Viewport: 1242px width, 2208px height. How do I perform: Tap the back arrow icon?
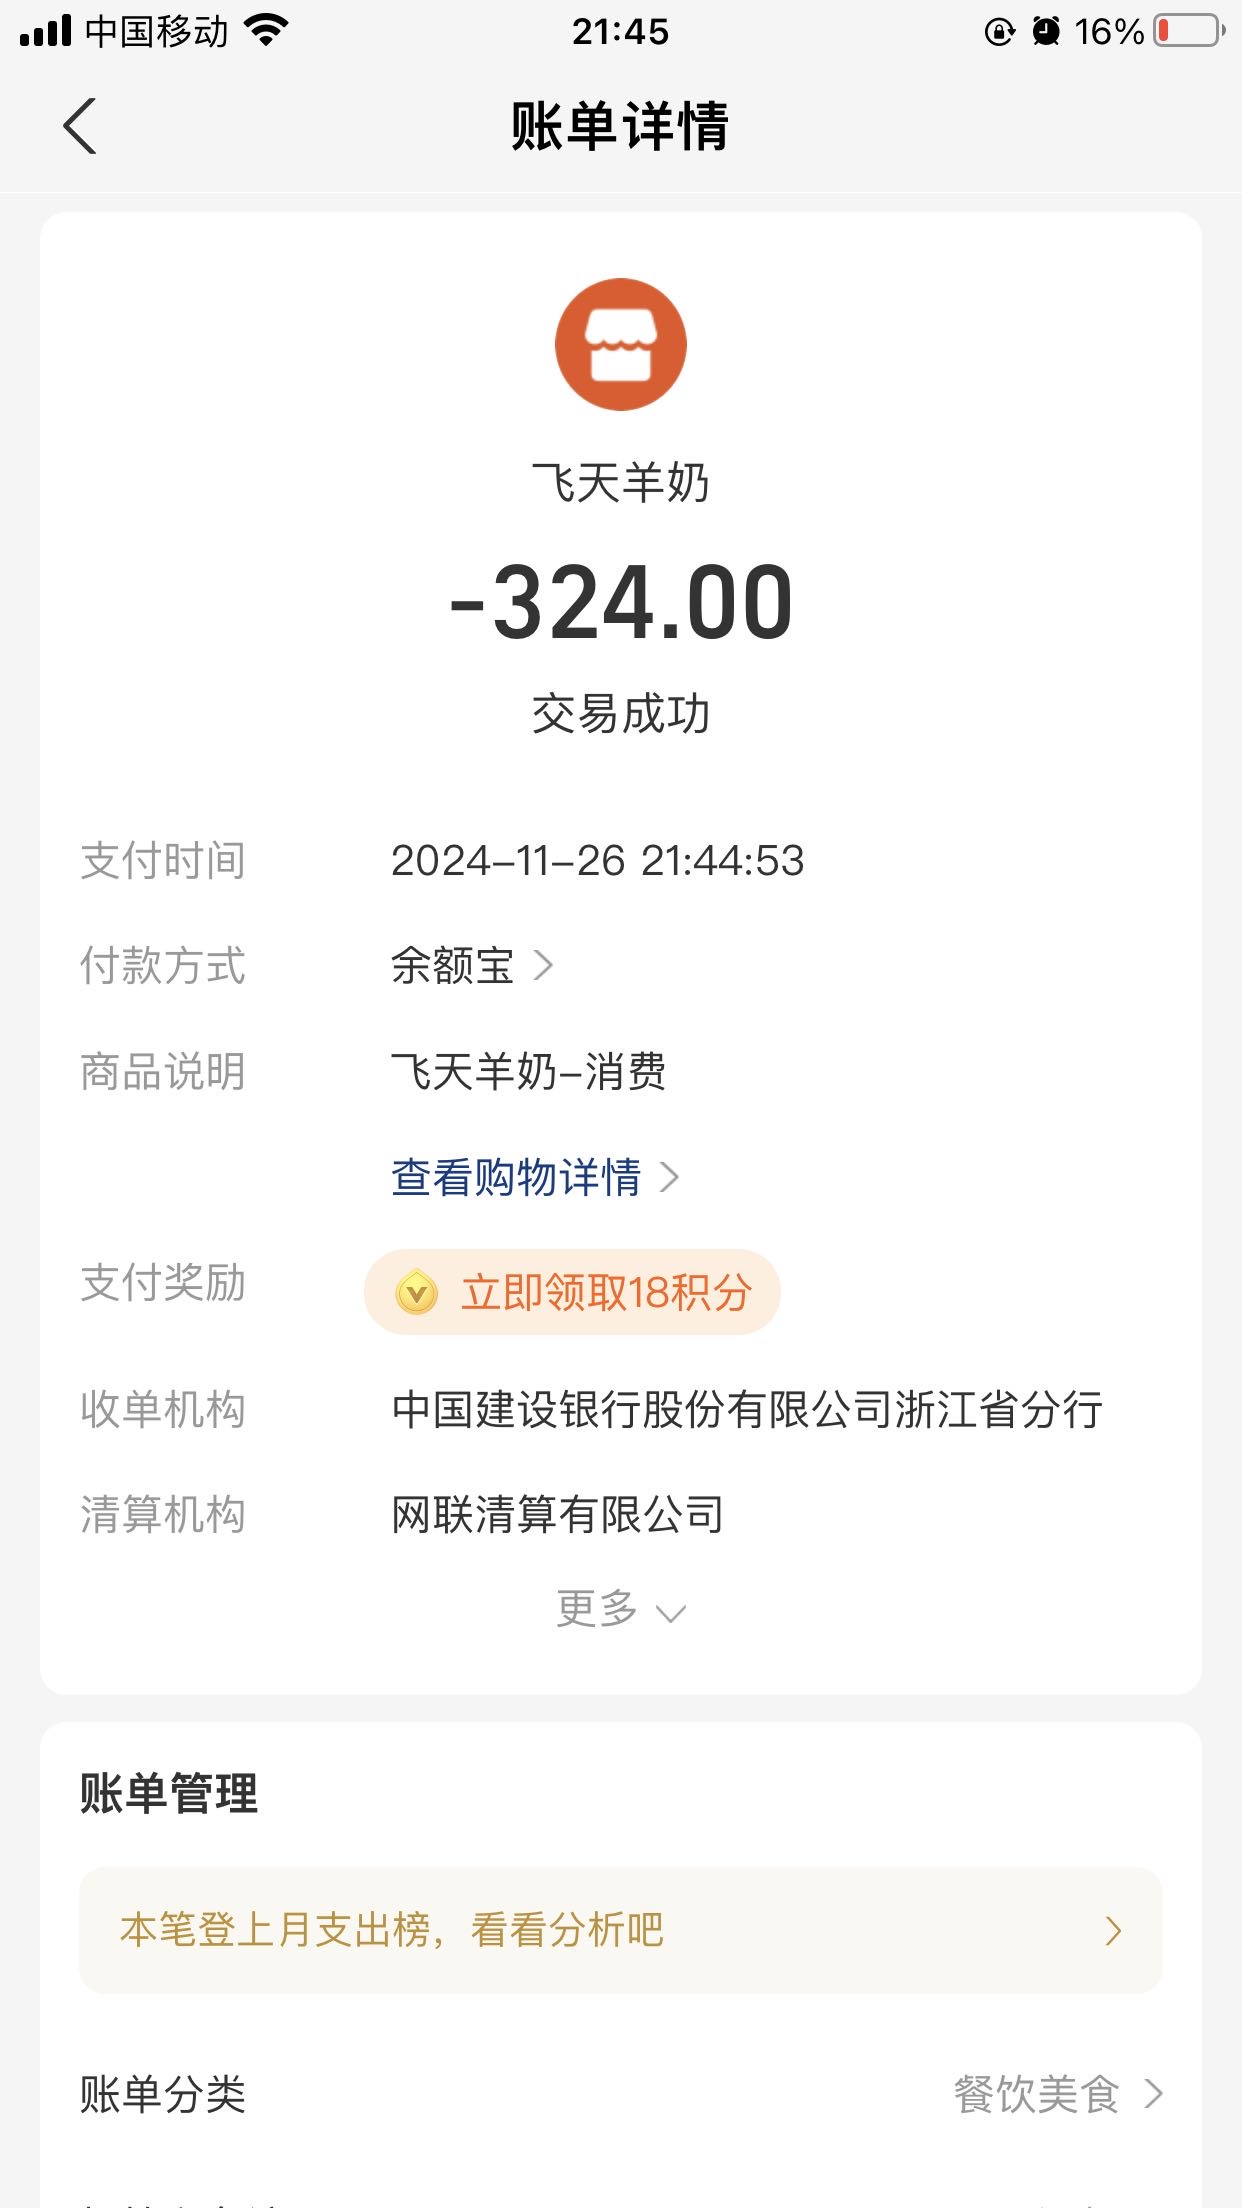pos(80,126)
